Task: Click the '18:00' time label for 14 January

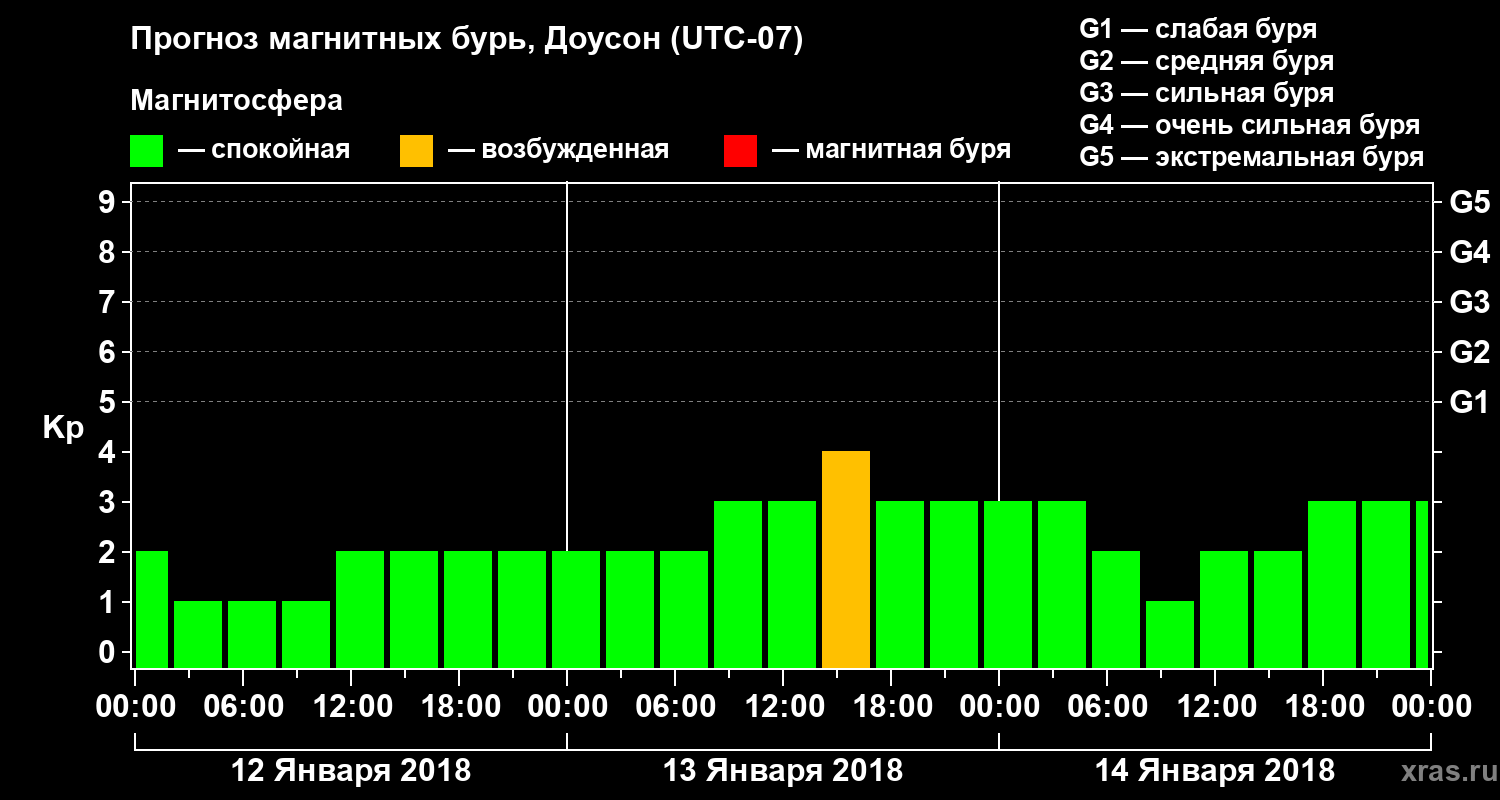Action: pyautogui.click(x=1323, y=707)
